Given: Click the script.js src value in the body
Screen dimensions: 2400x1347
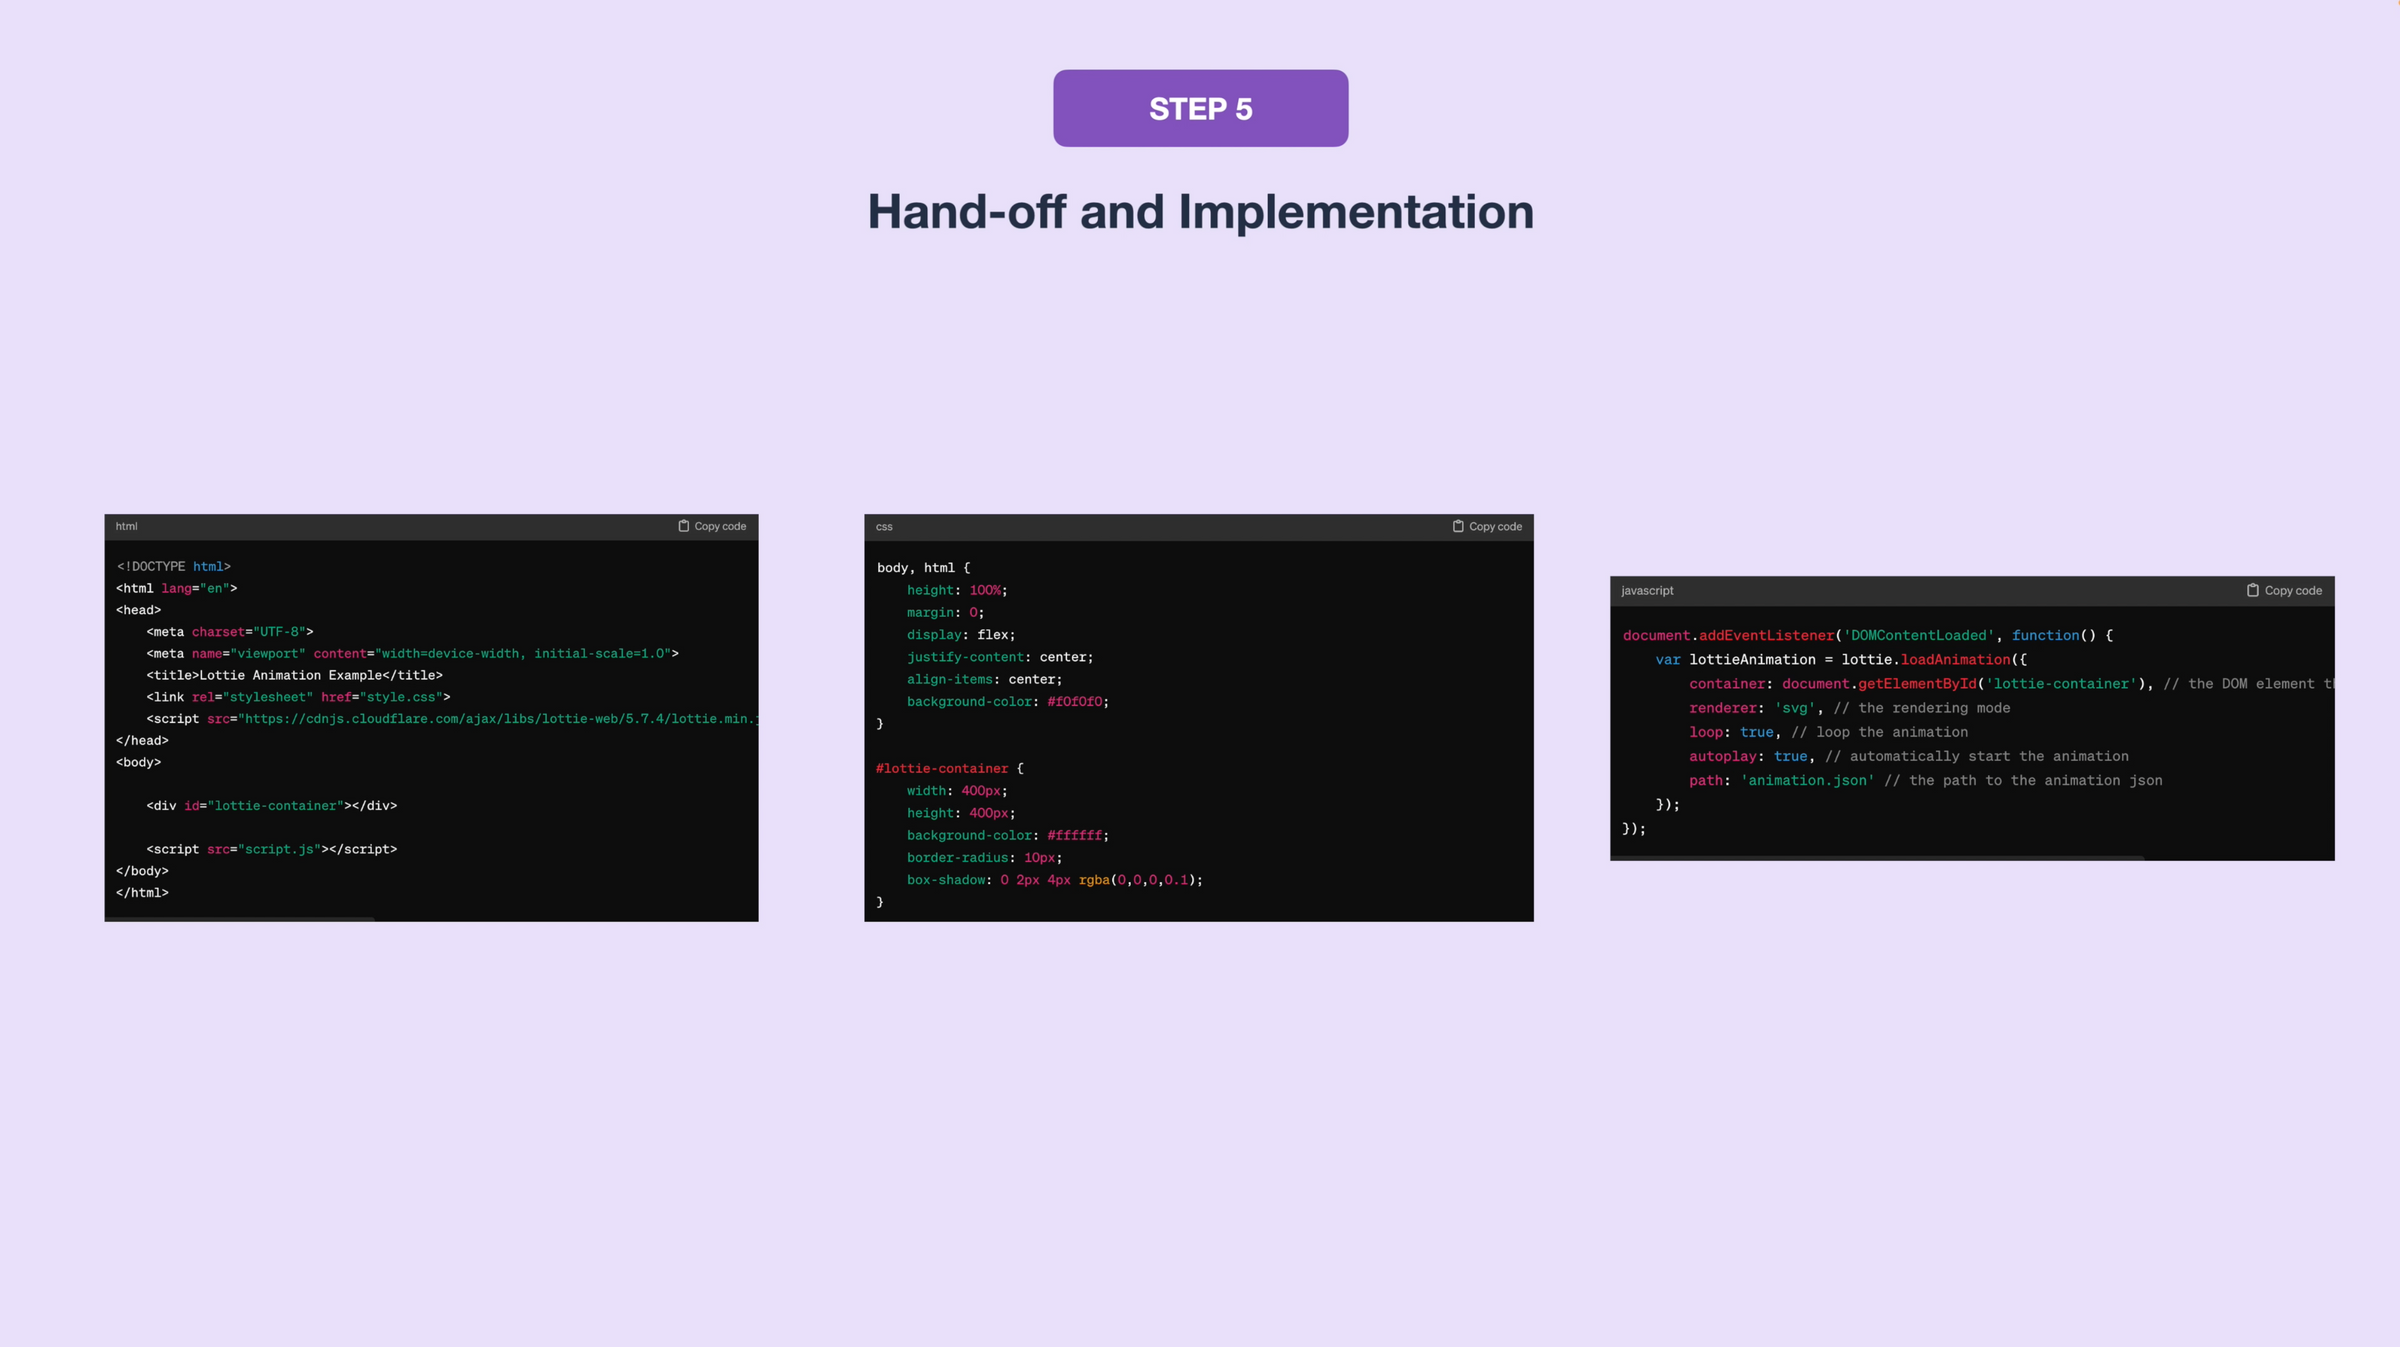Looking at the screenshot, I should 278,848.
